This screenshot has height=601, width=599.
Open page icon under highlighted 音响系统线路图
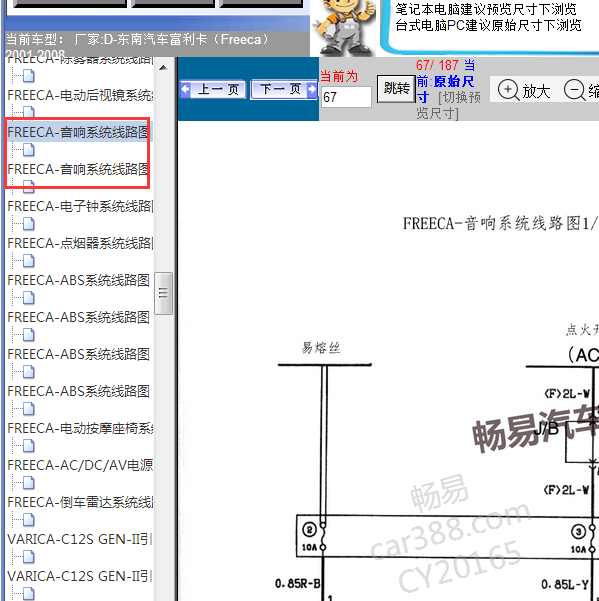(29, 150)
